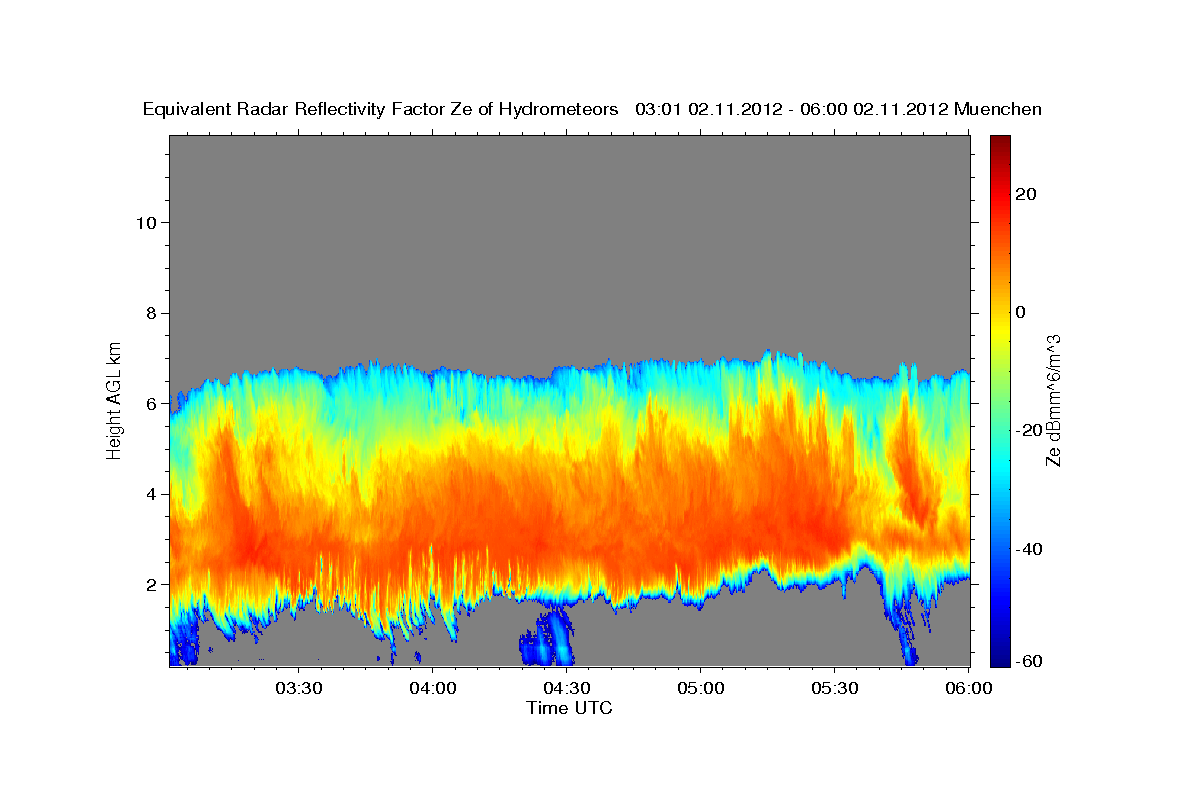Image resolution: width=1200 pixels, height=800 pixels.
Task: Click the '03:30' time tick label
Action: pos(298,688)
